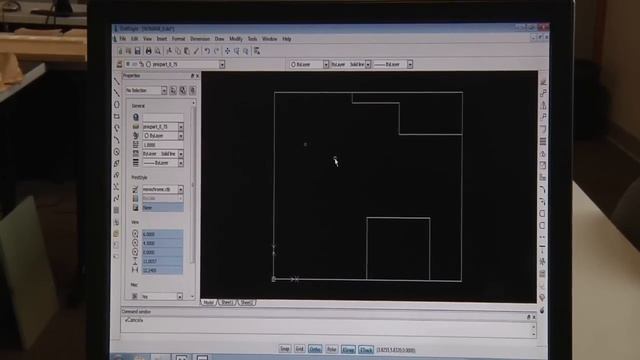Open the lineweight ByLayer drop-down in toolbar

[410, 64]
